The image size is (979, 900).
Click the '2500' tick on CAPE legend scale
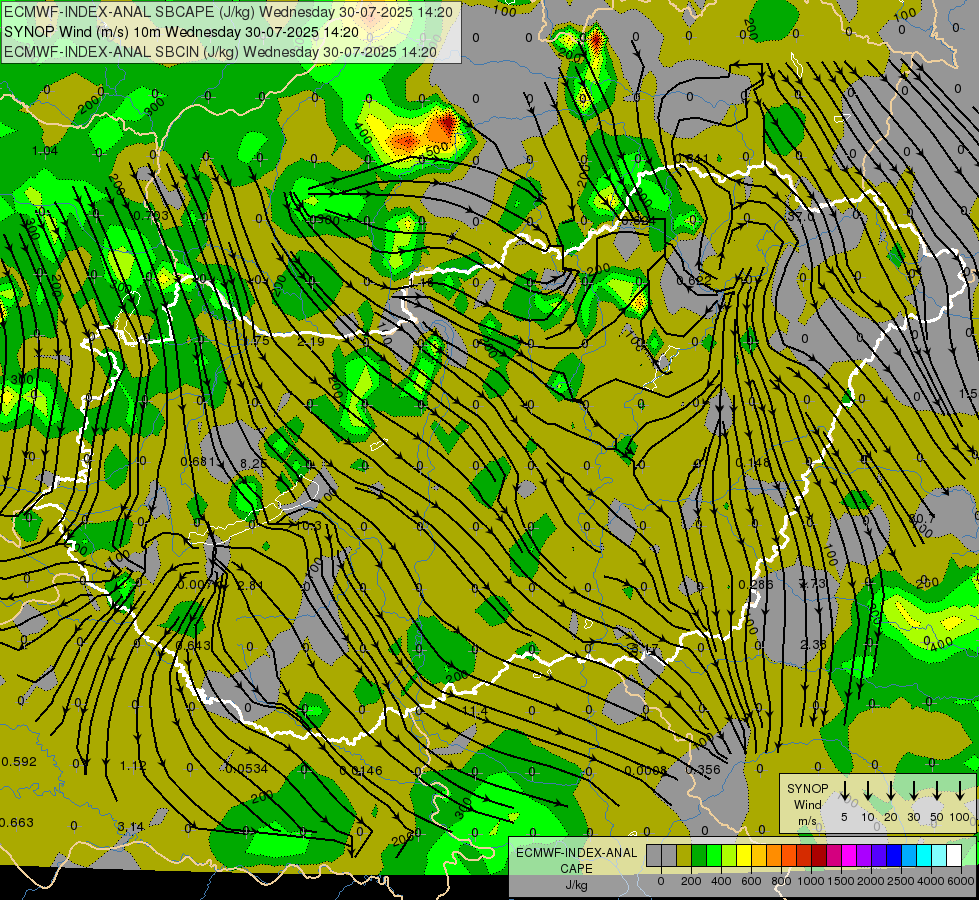[900, 881]
